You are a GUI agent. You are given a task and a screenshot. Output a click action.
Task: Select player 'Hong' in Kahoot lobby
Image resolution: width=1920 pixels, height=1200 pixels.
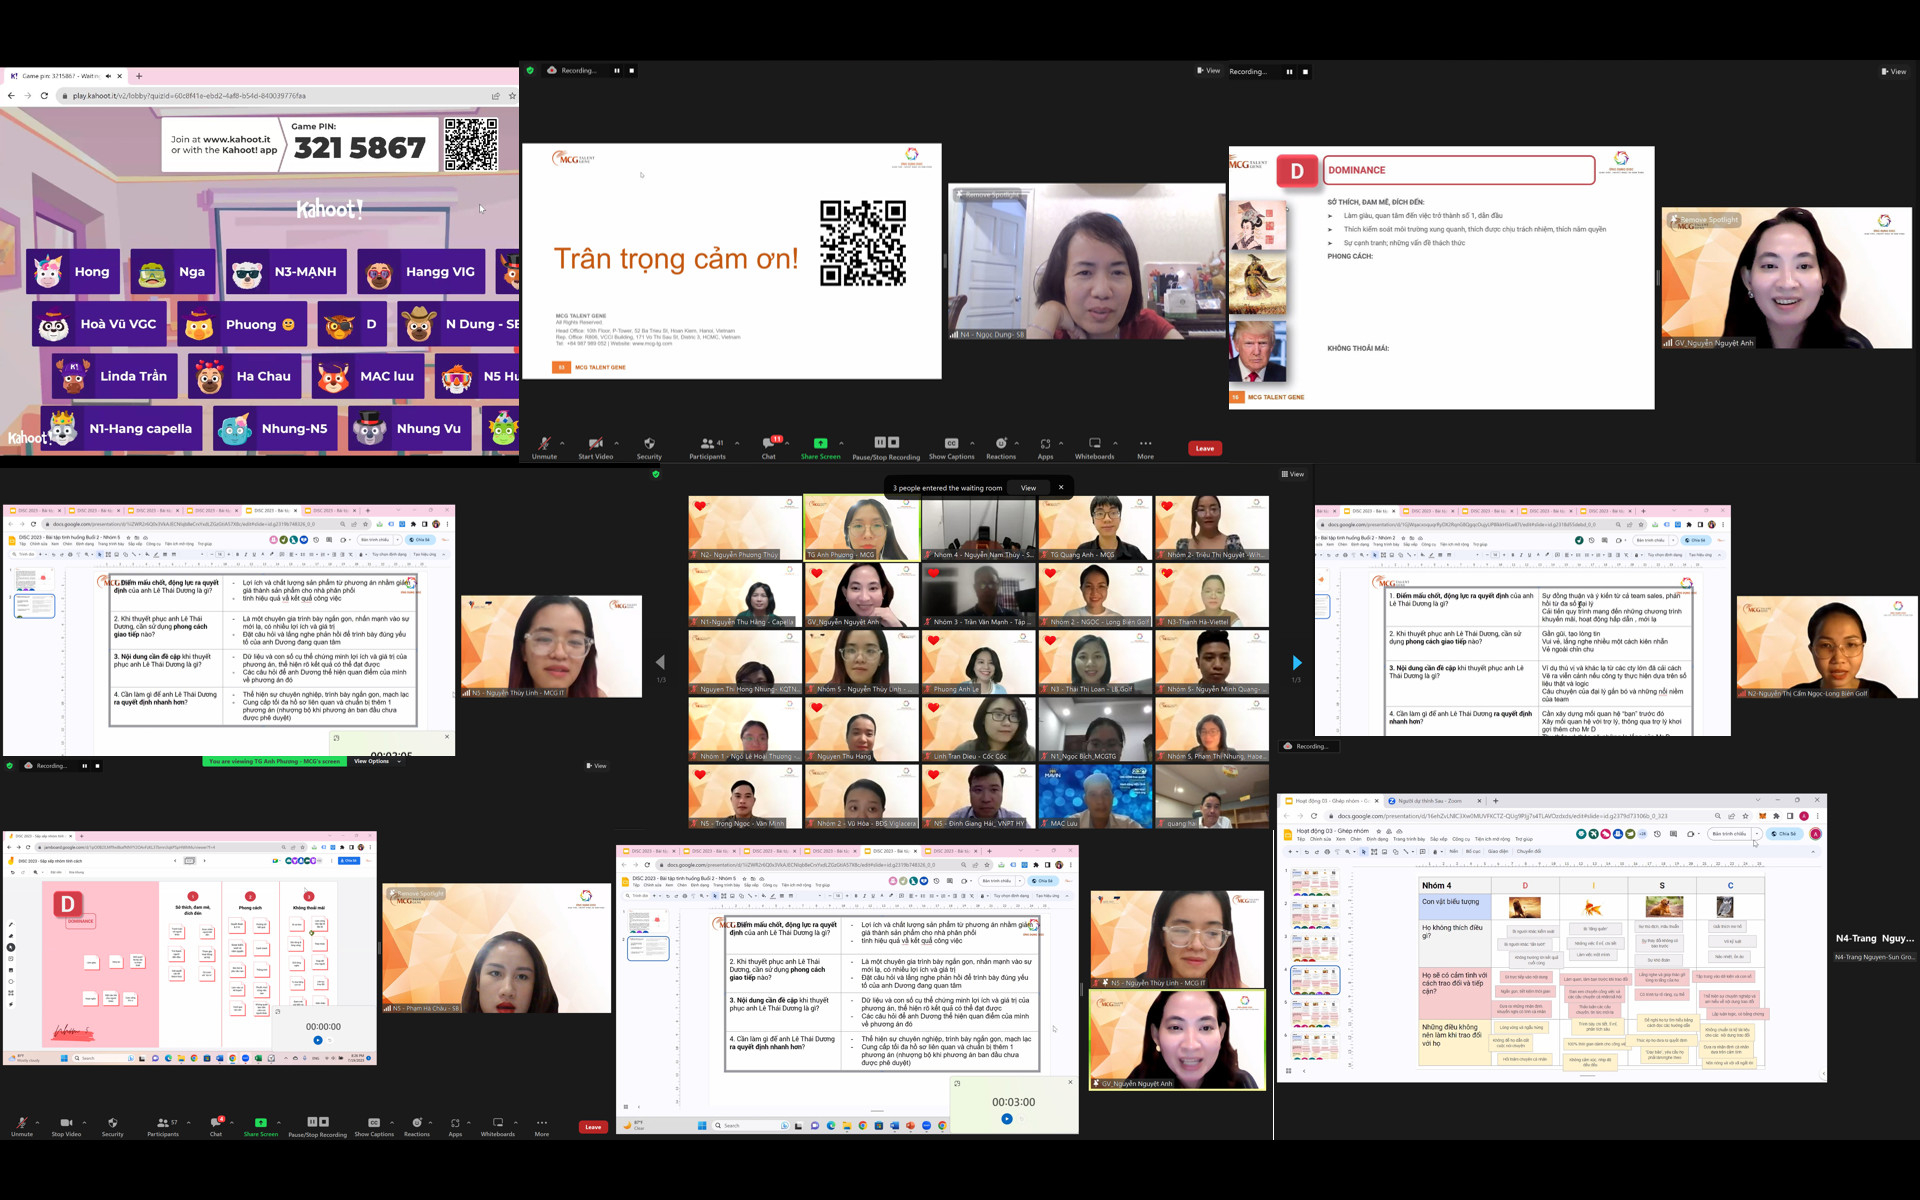(x=73, y=272)
